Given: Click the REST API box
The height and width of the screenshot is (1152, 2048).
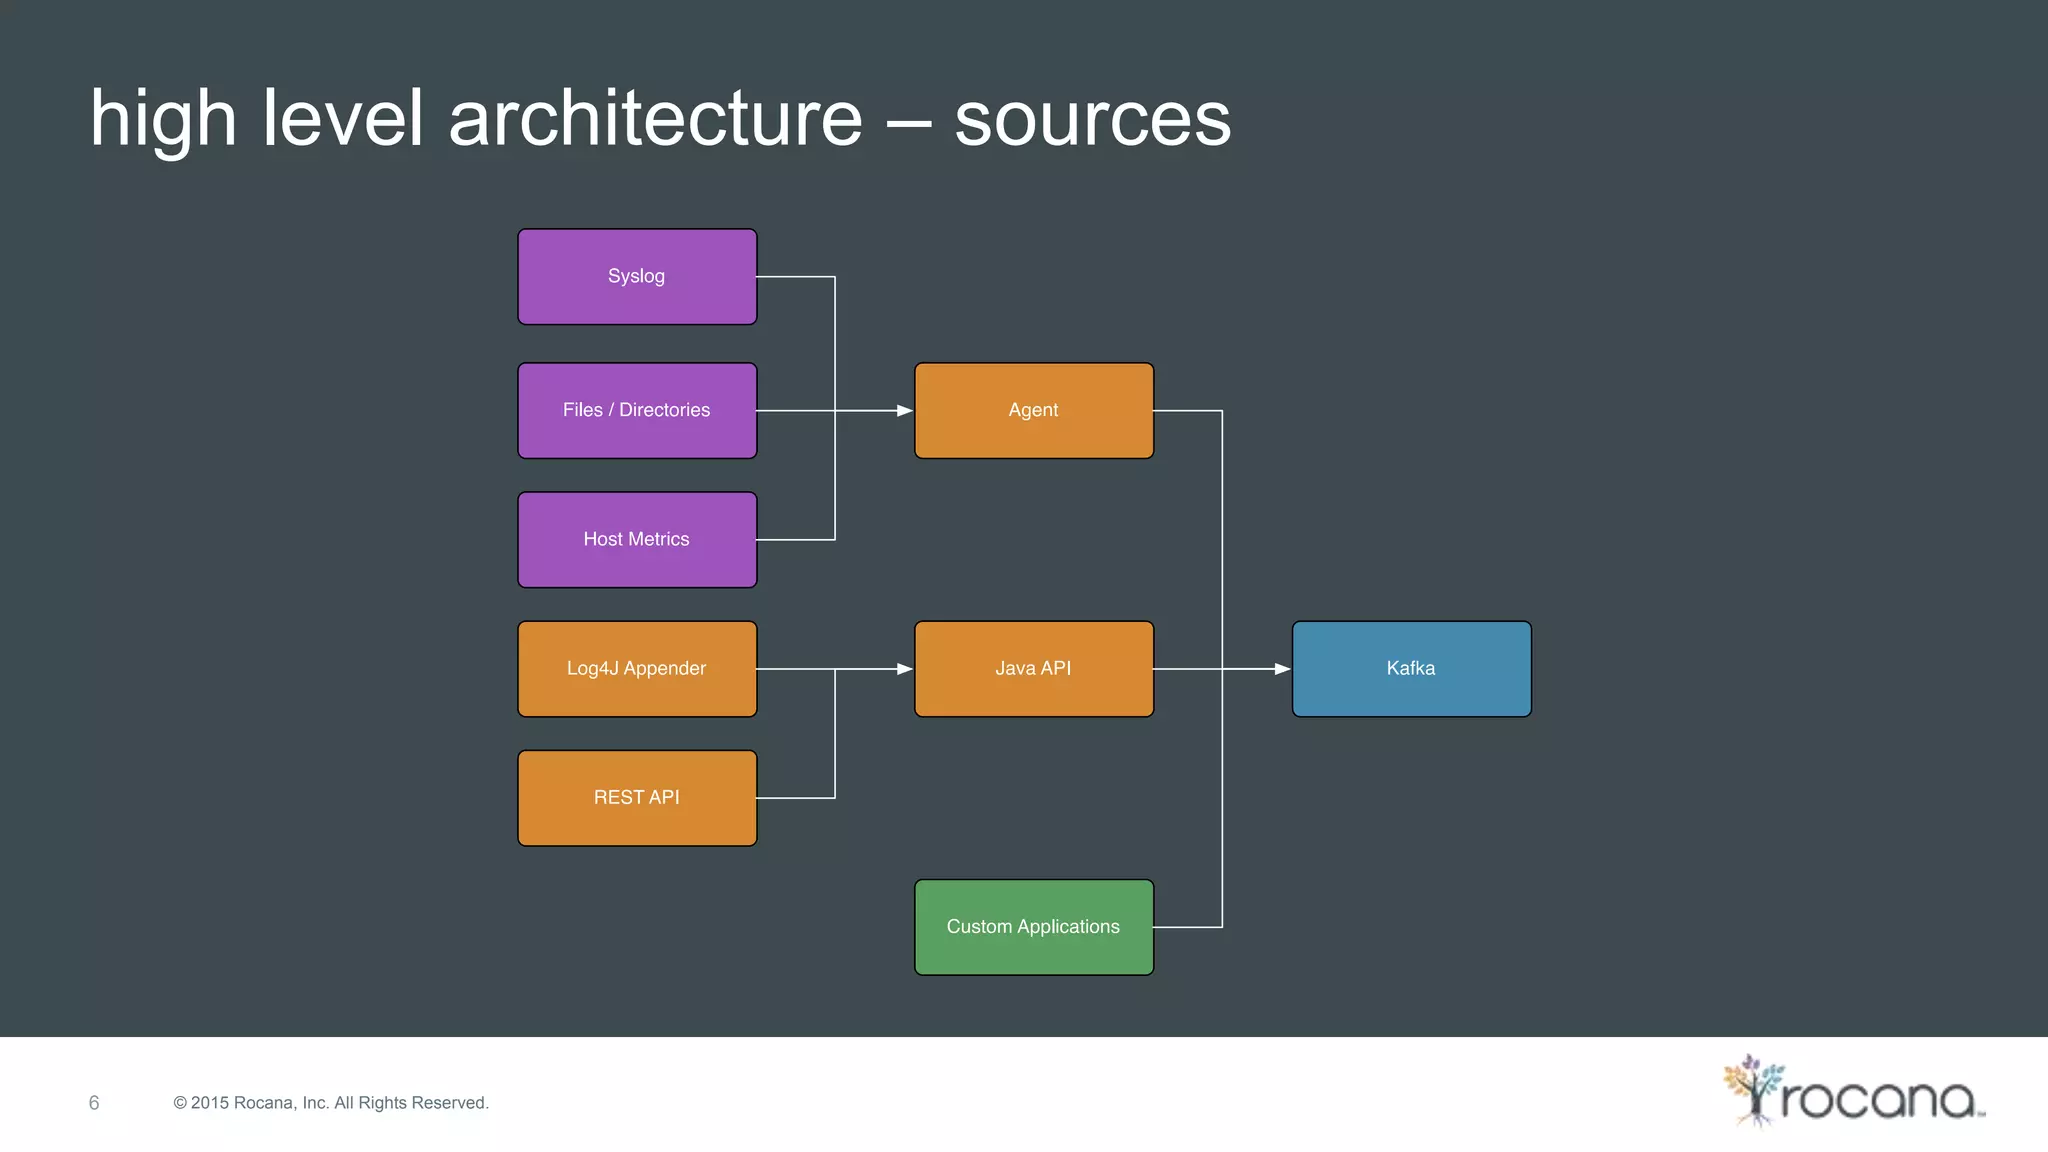Looking at the screenshot, I should (x=637, y=798).
